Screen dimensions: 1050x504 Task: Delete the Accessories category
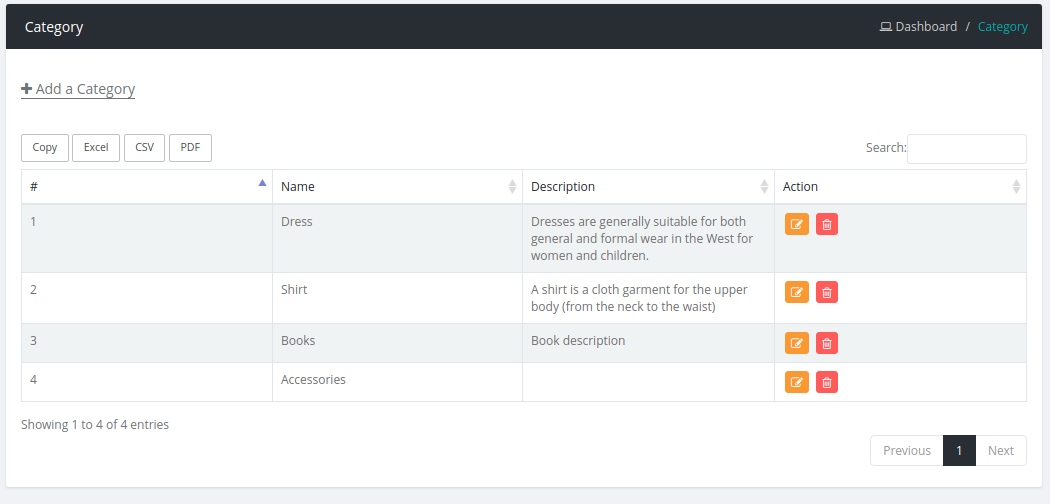click(x=827, y=382)
